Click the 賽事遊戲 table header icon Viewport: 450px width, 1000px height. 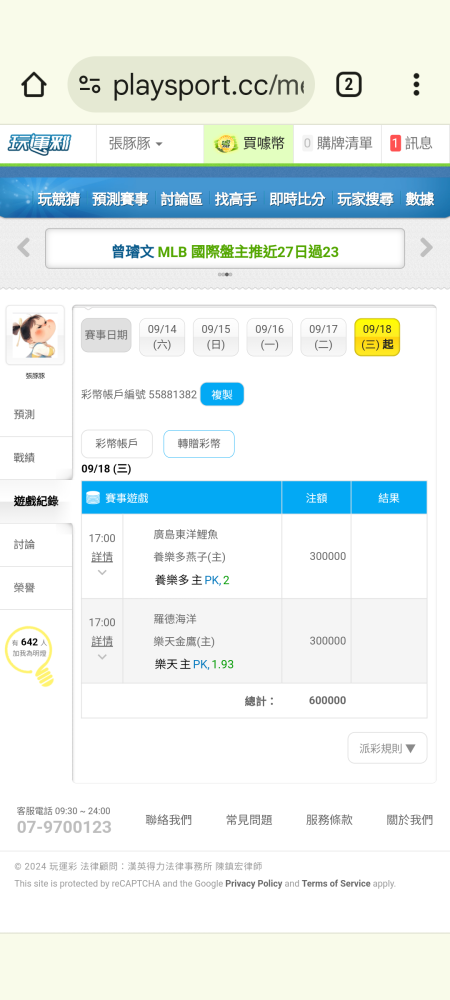click(x=93, y=498)
